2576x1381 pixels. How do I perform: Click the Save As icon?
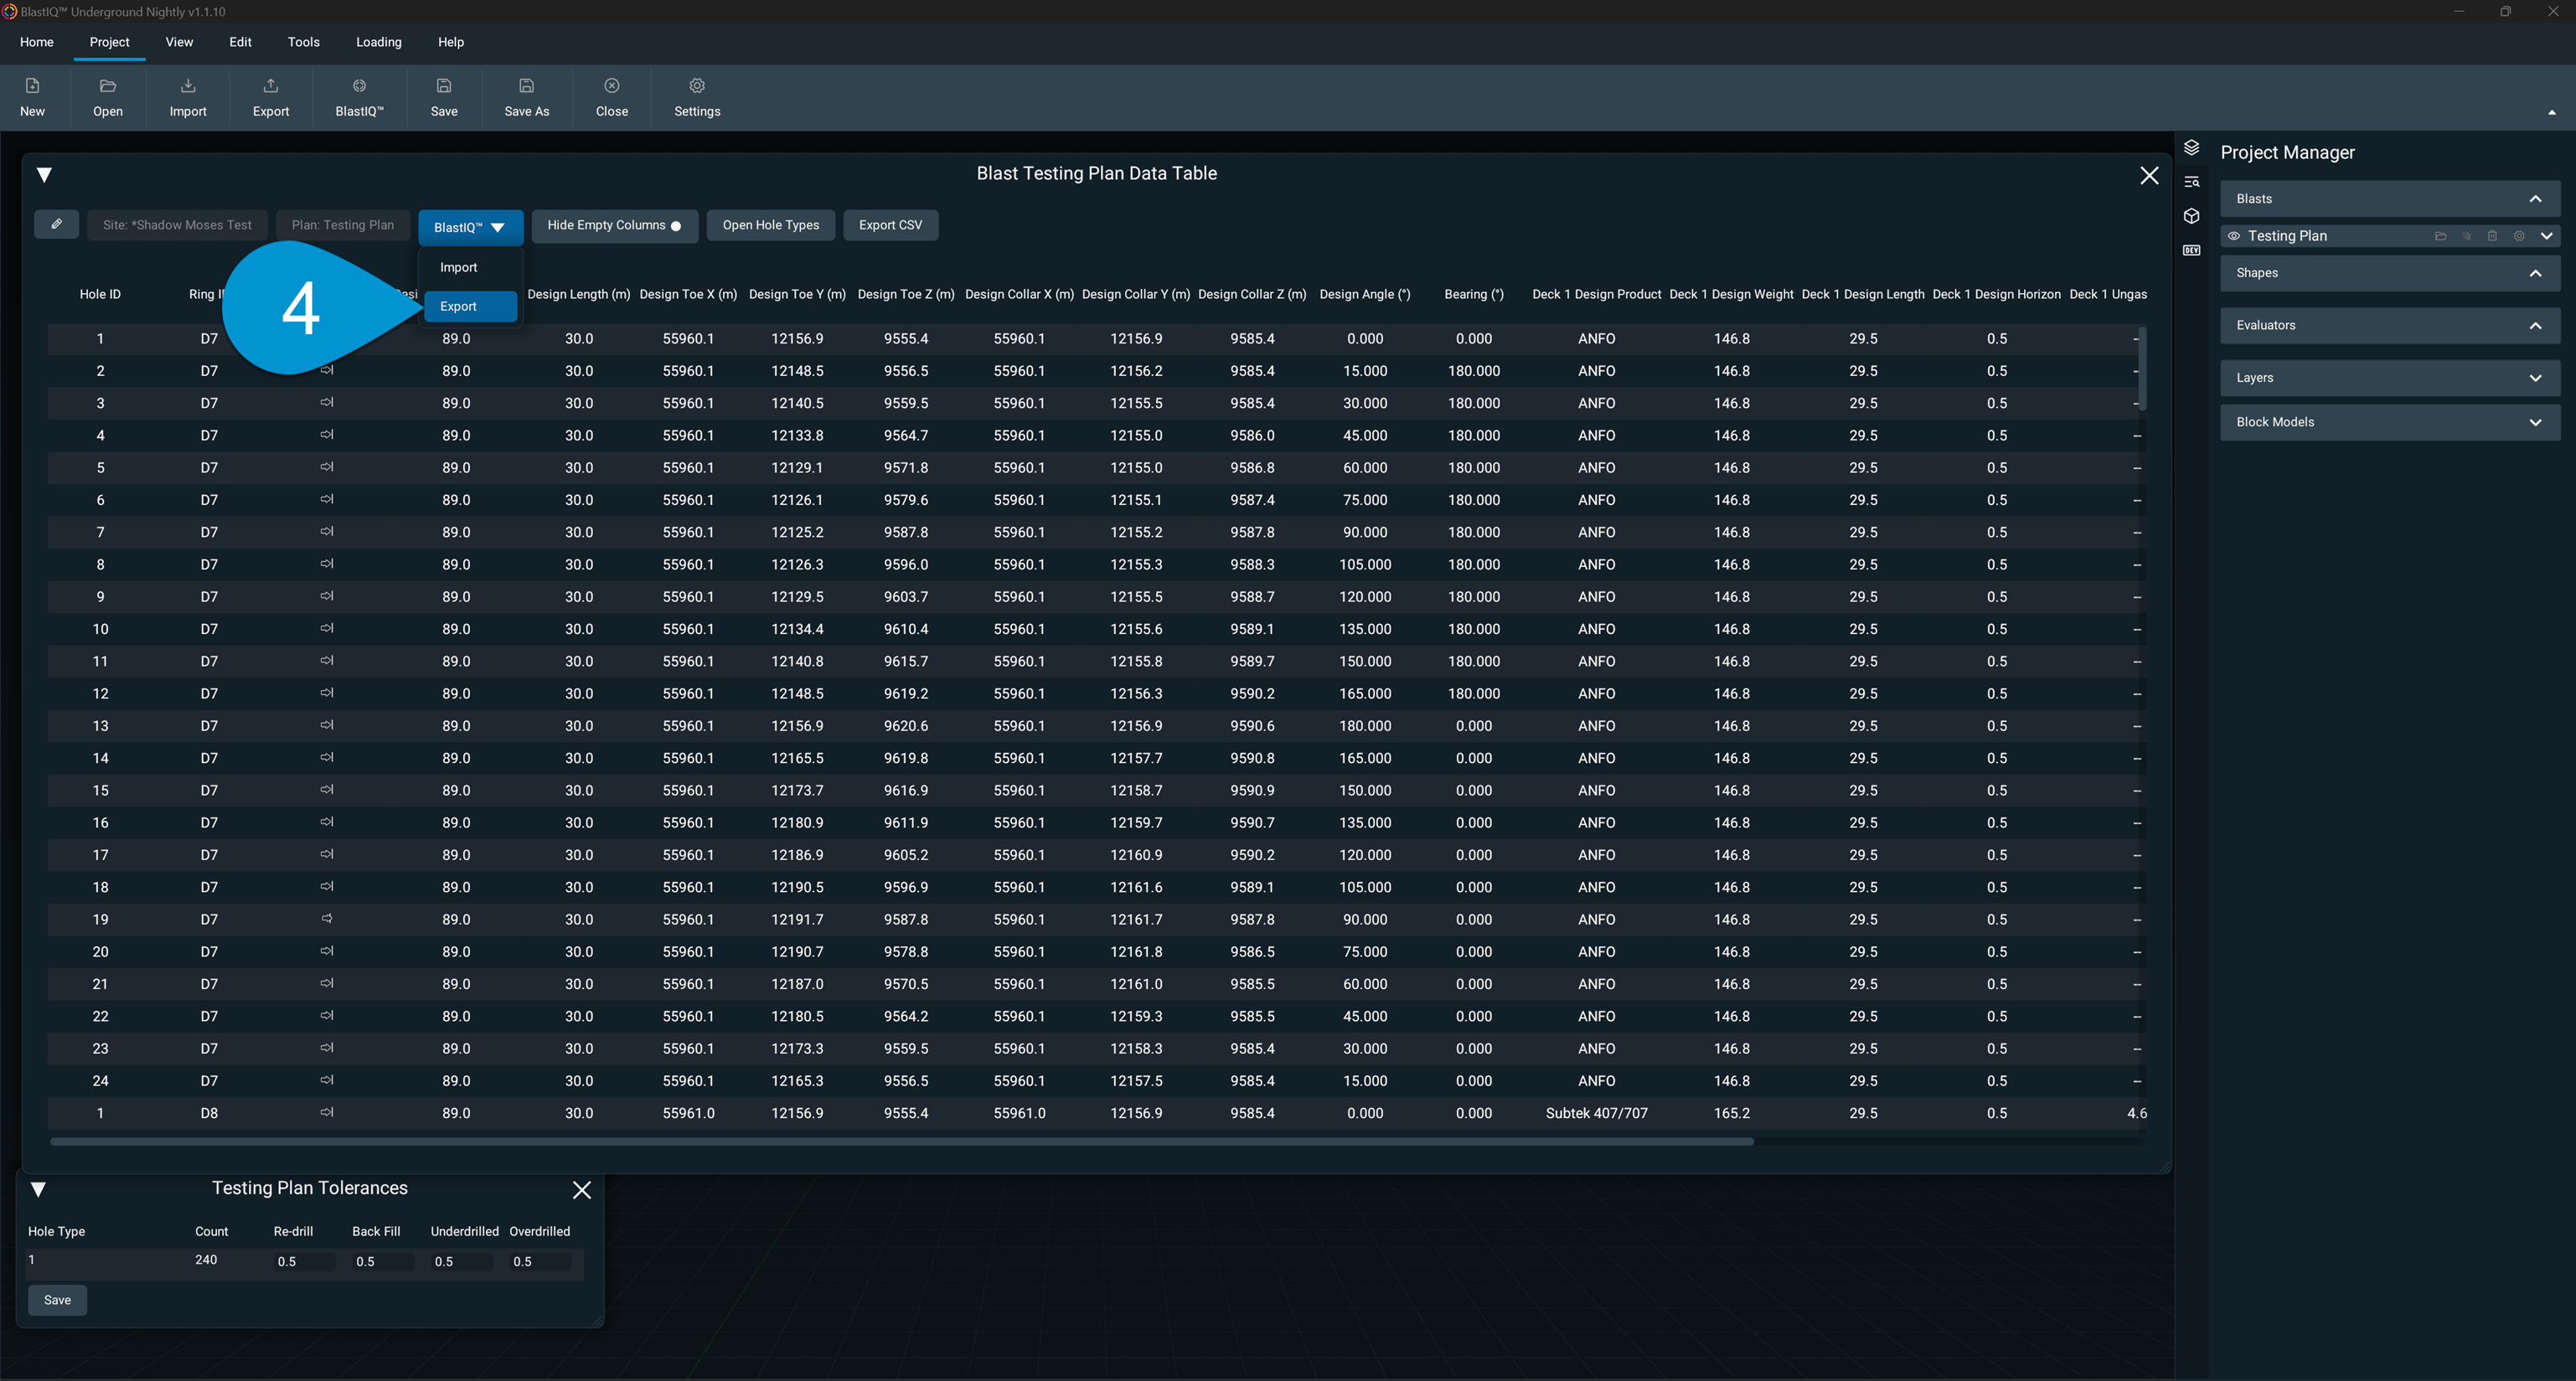pyautogui.click(x=527, y=86)
